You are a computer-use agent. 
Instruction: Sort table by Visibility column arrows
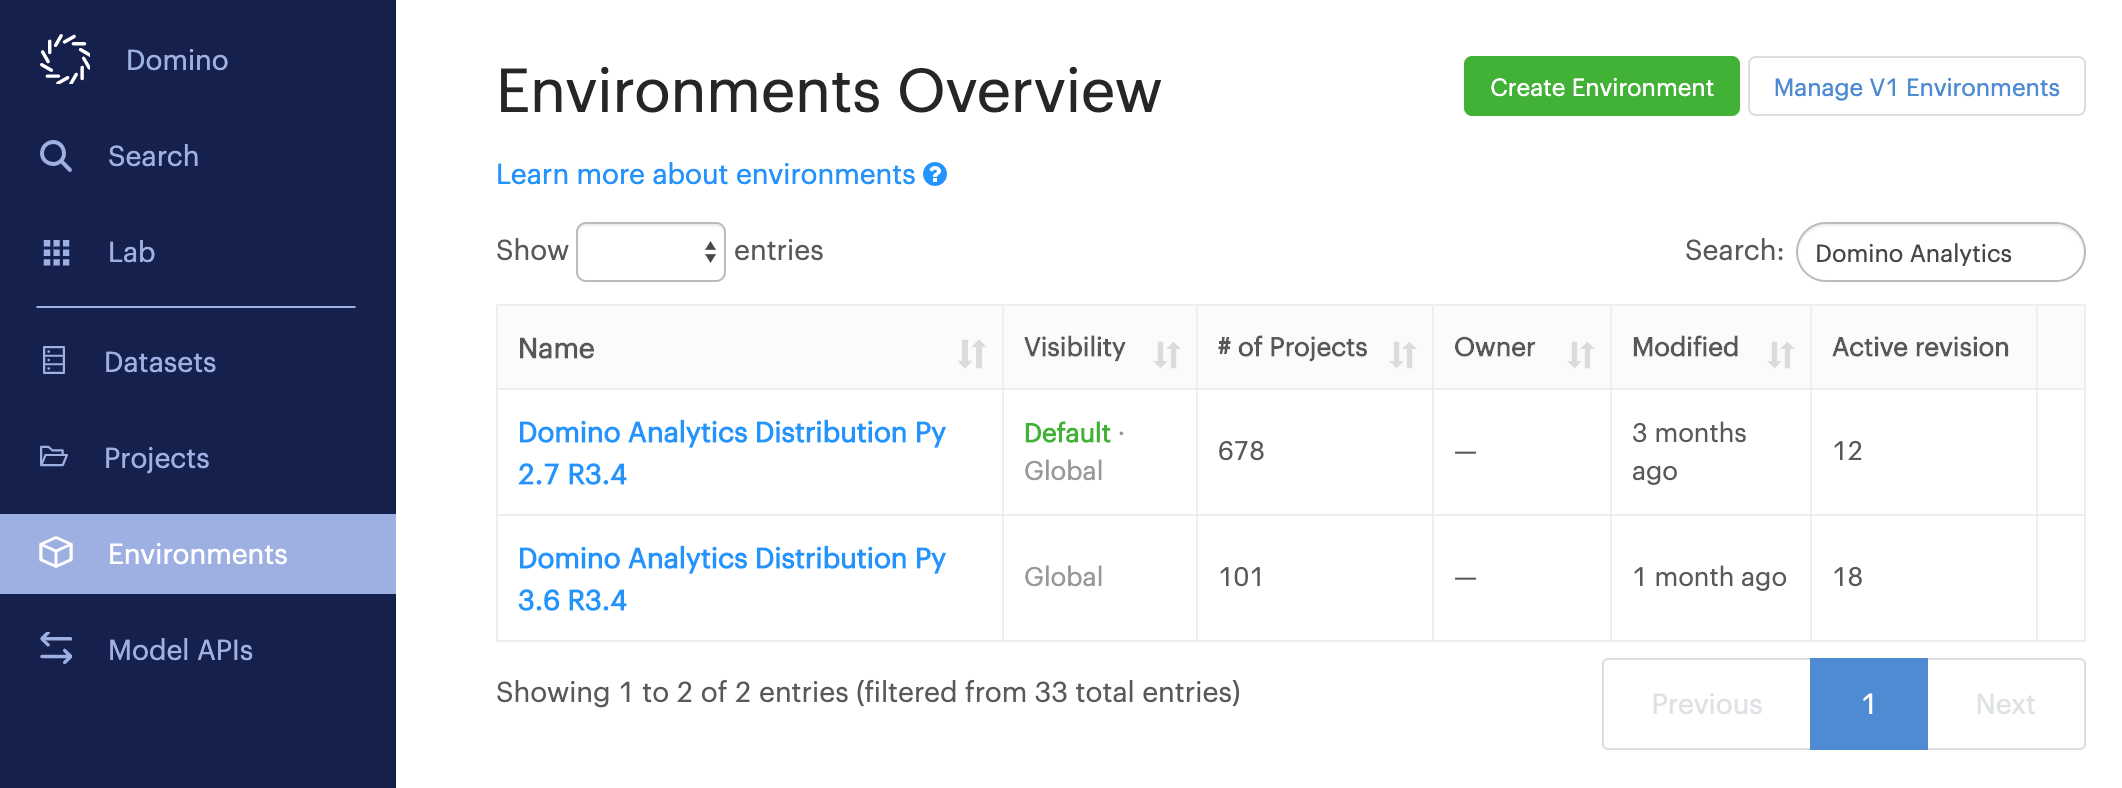[x=1167, y=353]
